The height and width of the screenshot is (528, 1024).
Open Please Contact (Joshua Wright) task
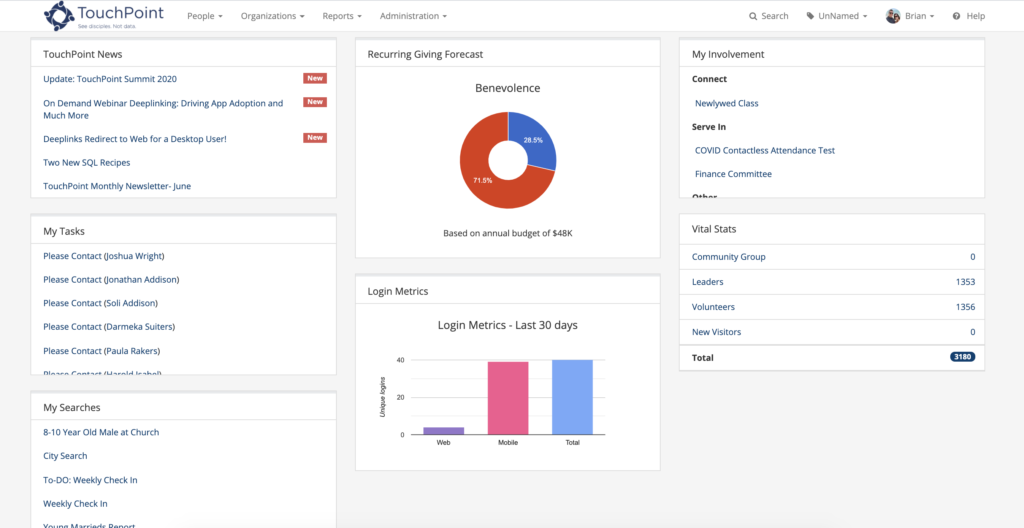[104, 256]
